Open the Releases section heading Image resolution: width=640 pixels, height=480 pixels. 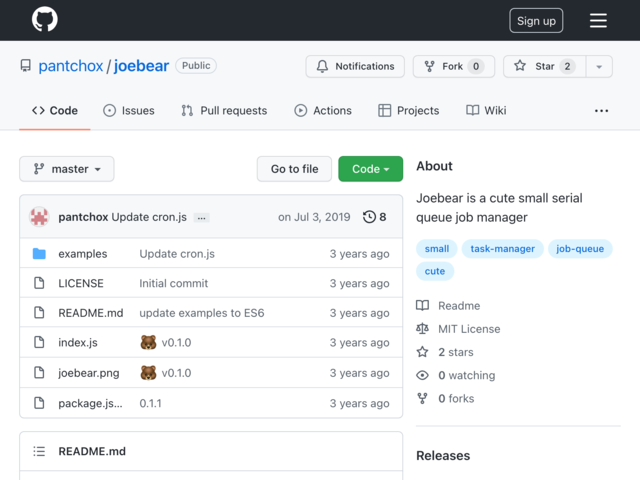[x=443, y=456]
